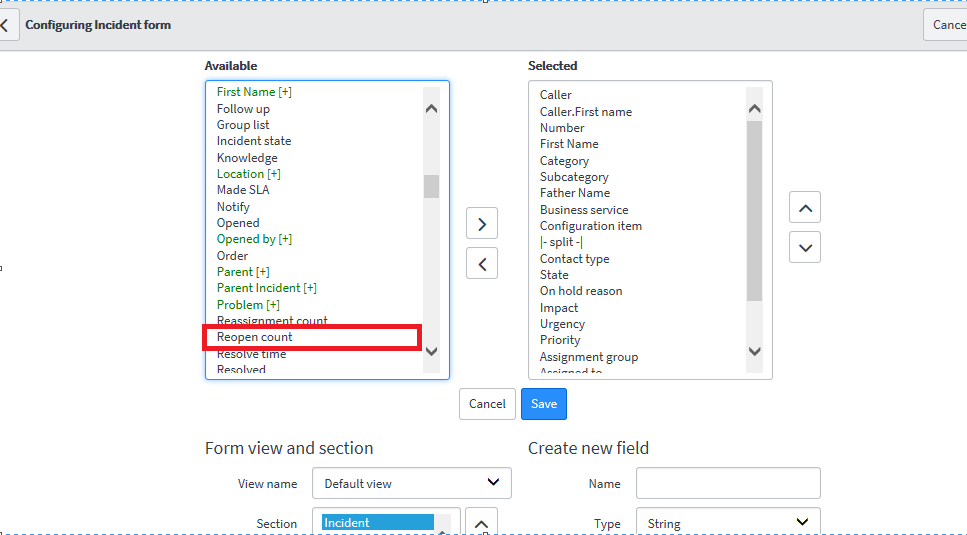This screenshot has width=967, height=535.
Task: Click the Save button
Action: (544, 404)
